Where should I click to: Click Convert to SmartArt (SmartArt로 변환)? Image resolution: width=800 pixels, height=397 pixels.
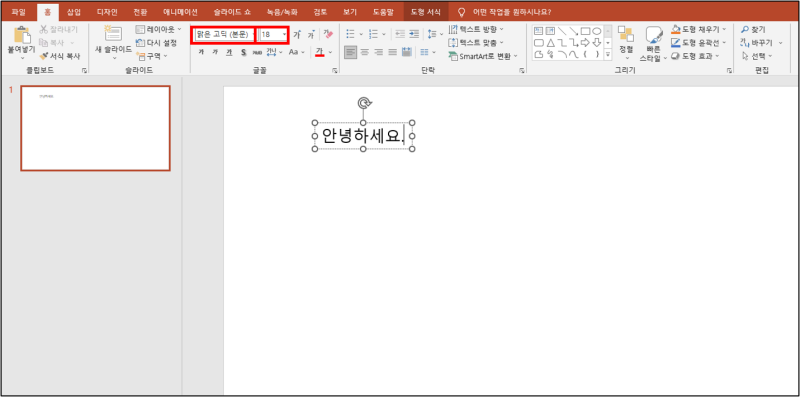[483, 56]
